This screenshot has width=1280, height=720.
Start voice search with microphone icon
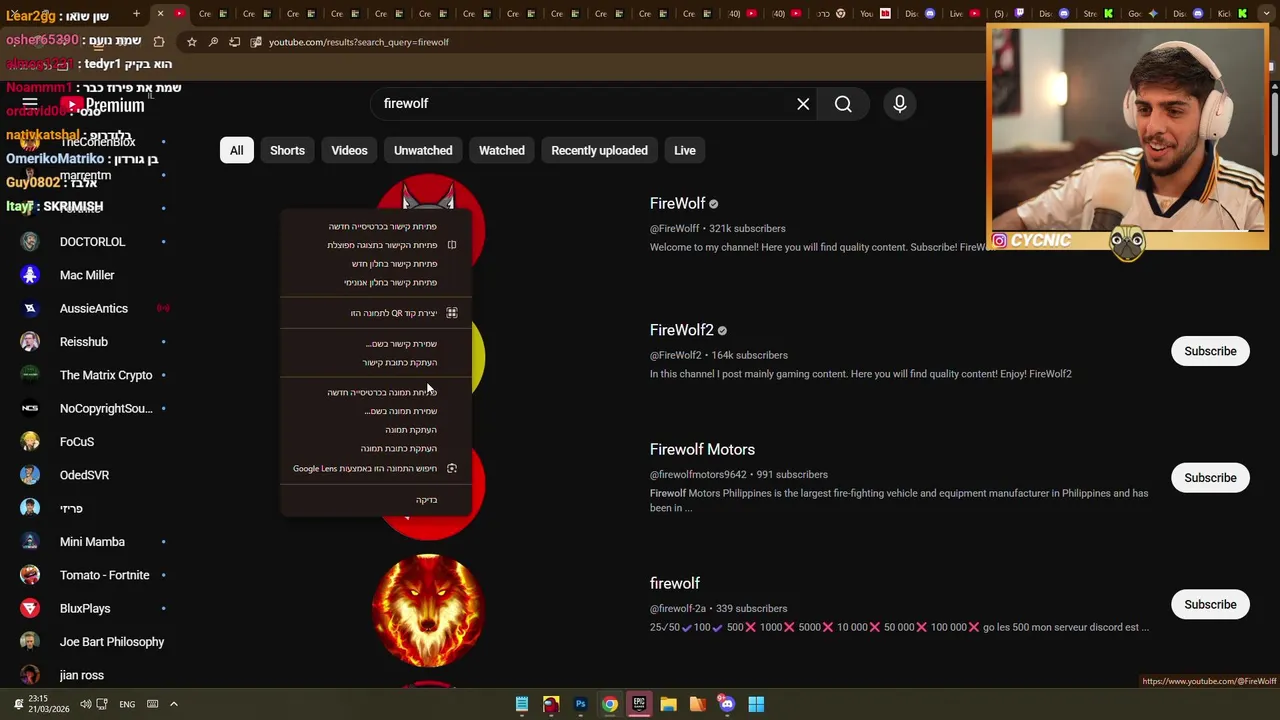[900, 104]
